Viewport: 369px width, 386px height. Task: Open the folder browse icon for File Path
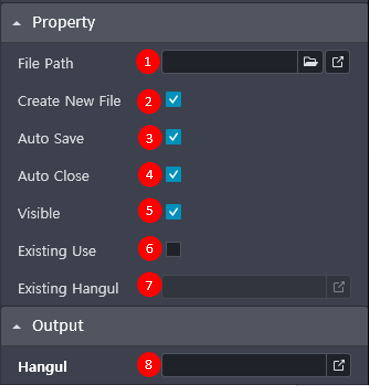310,62
